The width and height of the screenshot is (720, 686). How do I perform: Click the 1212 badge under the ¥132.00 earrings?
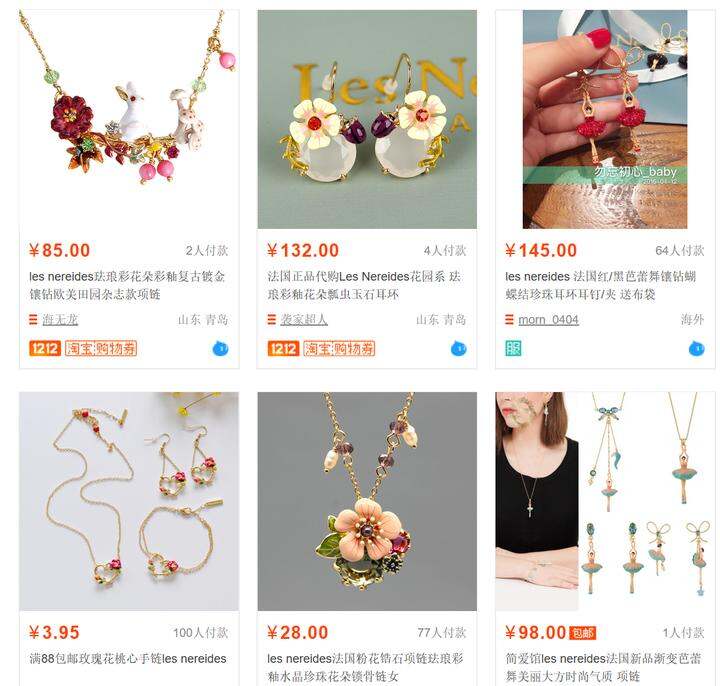(x=283, y=349)
